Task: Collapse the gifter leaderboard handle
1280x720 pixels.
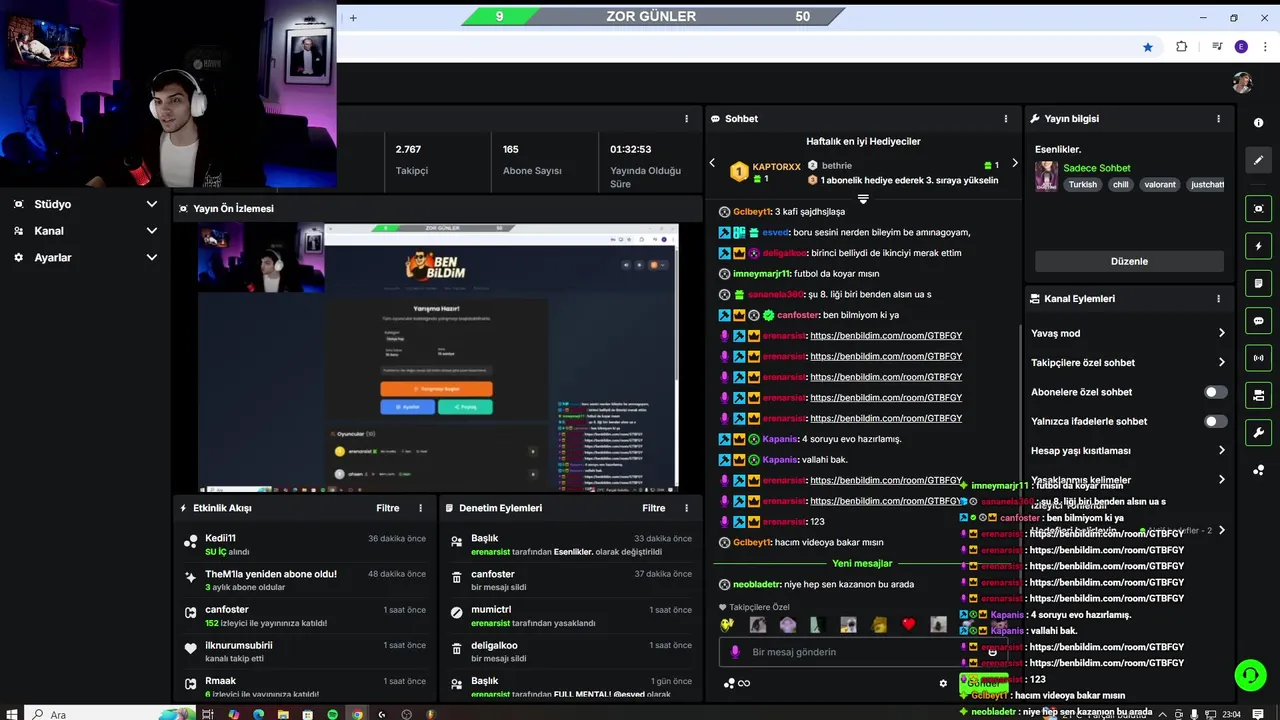Action: tap(863, 199)
